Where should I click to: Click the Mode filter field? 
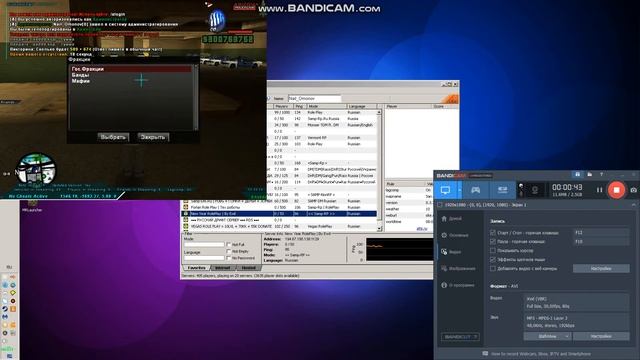[x=204, y=244]
